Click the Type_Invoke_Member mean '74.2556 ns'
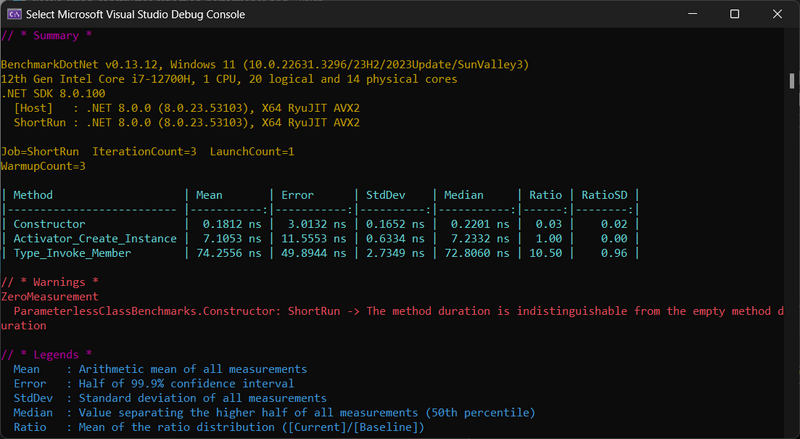 point(229,253)
